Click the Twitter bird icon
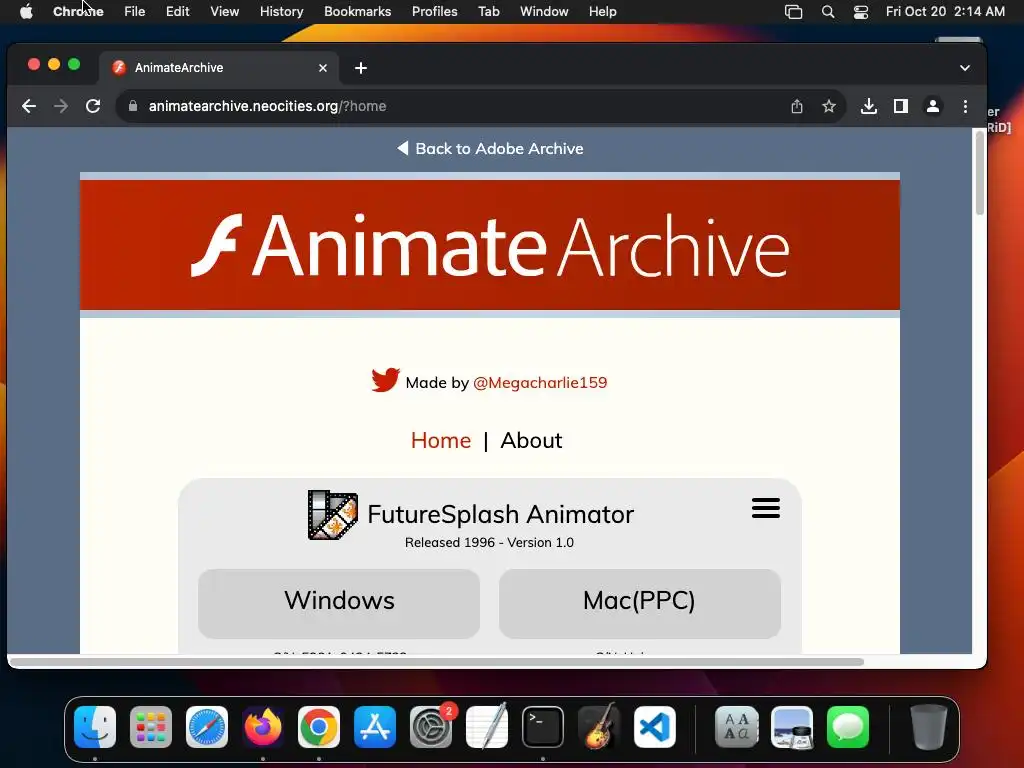The image size is (1024, 768). 385,380
